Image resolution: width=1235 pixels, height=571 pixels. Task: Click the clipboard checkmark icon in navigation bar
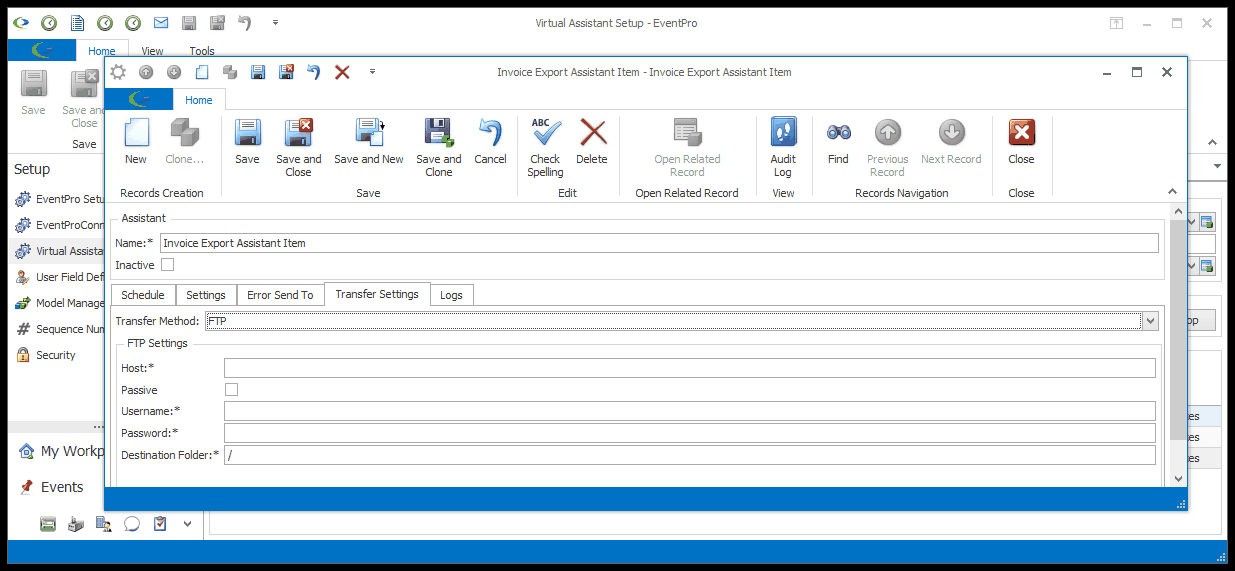tap(160, 523)
